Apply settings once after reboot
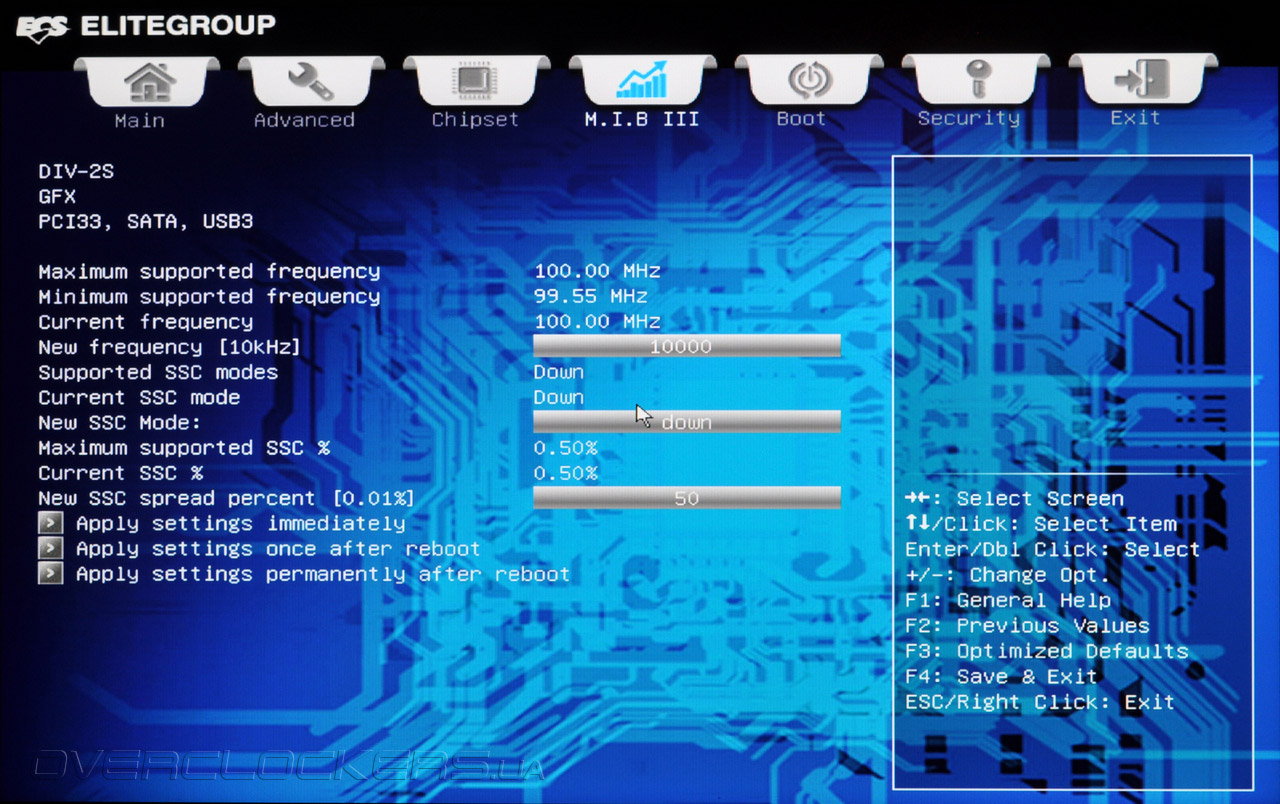The width and height of the screenshot is (1280, 804). click(278, 549)
